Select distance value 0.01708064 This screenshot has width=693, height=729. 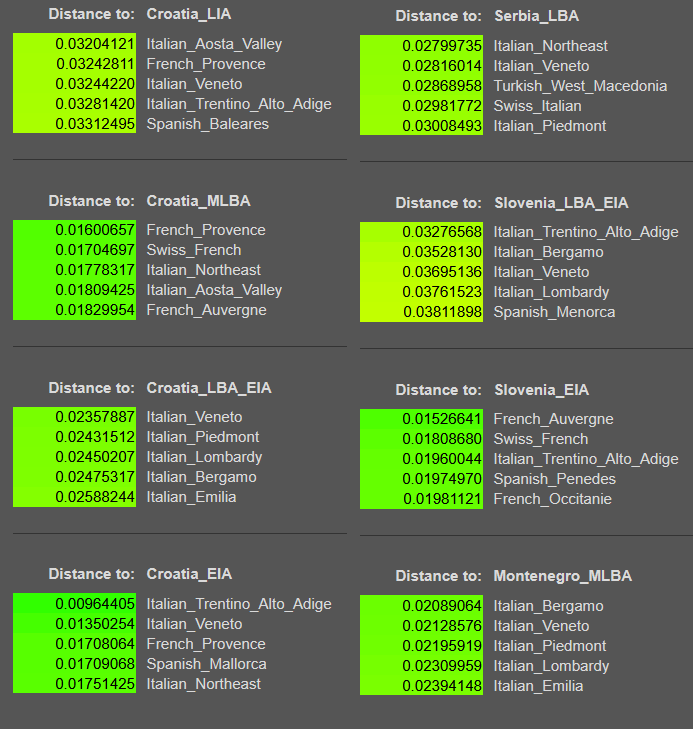coord(95,643)
